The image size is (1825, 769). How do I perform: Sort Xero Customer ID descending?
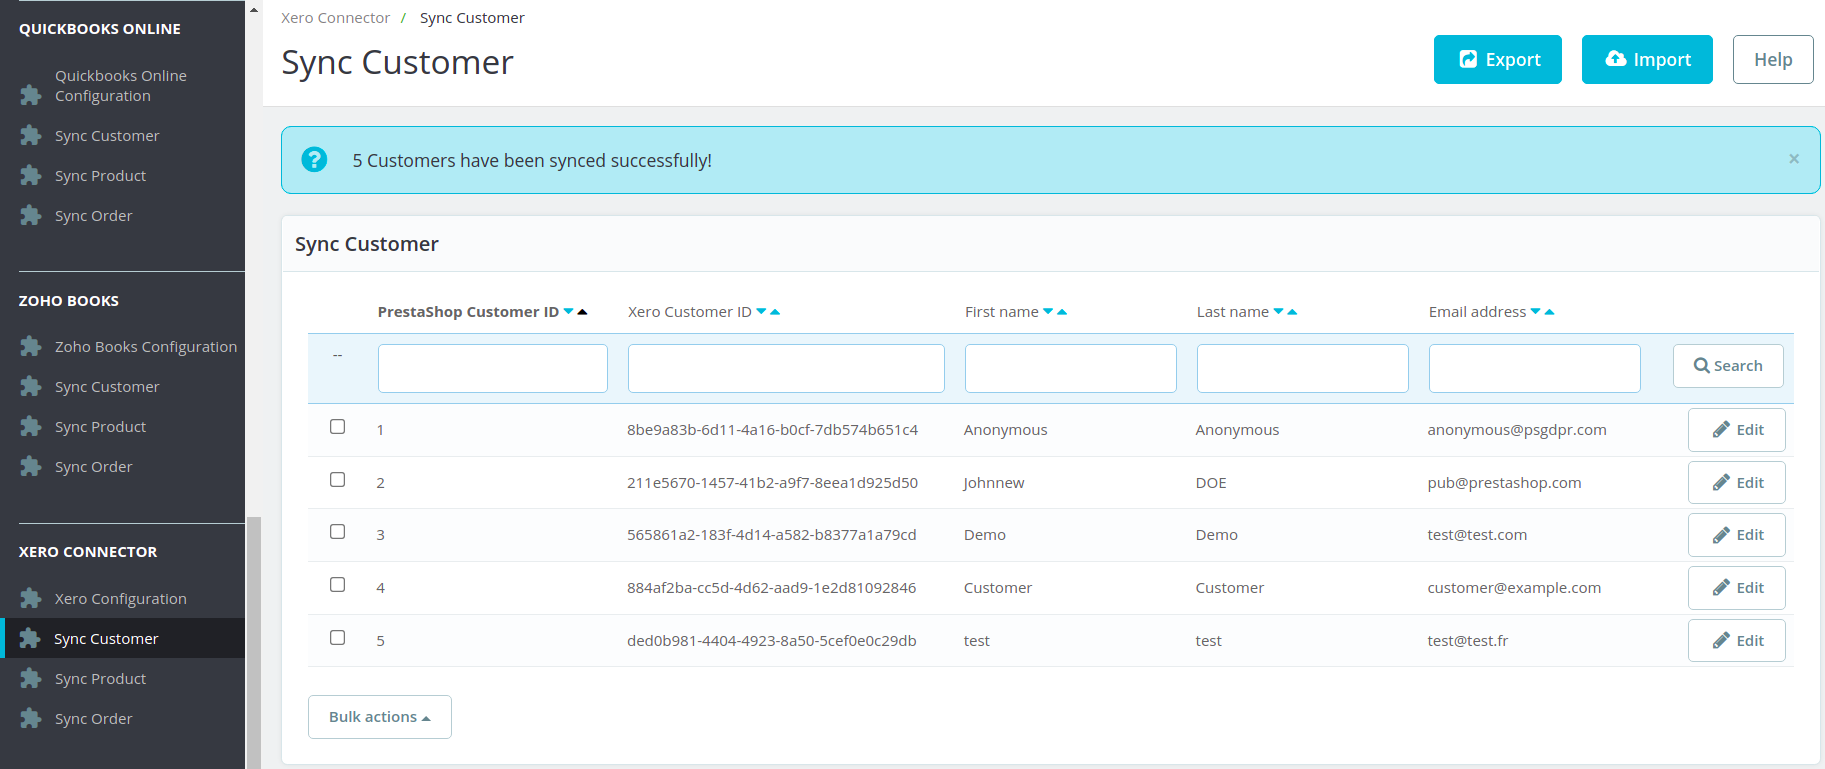pyautogui.click(x=761, y=311)
